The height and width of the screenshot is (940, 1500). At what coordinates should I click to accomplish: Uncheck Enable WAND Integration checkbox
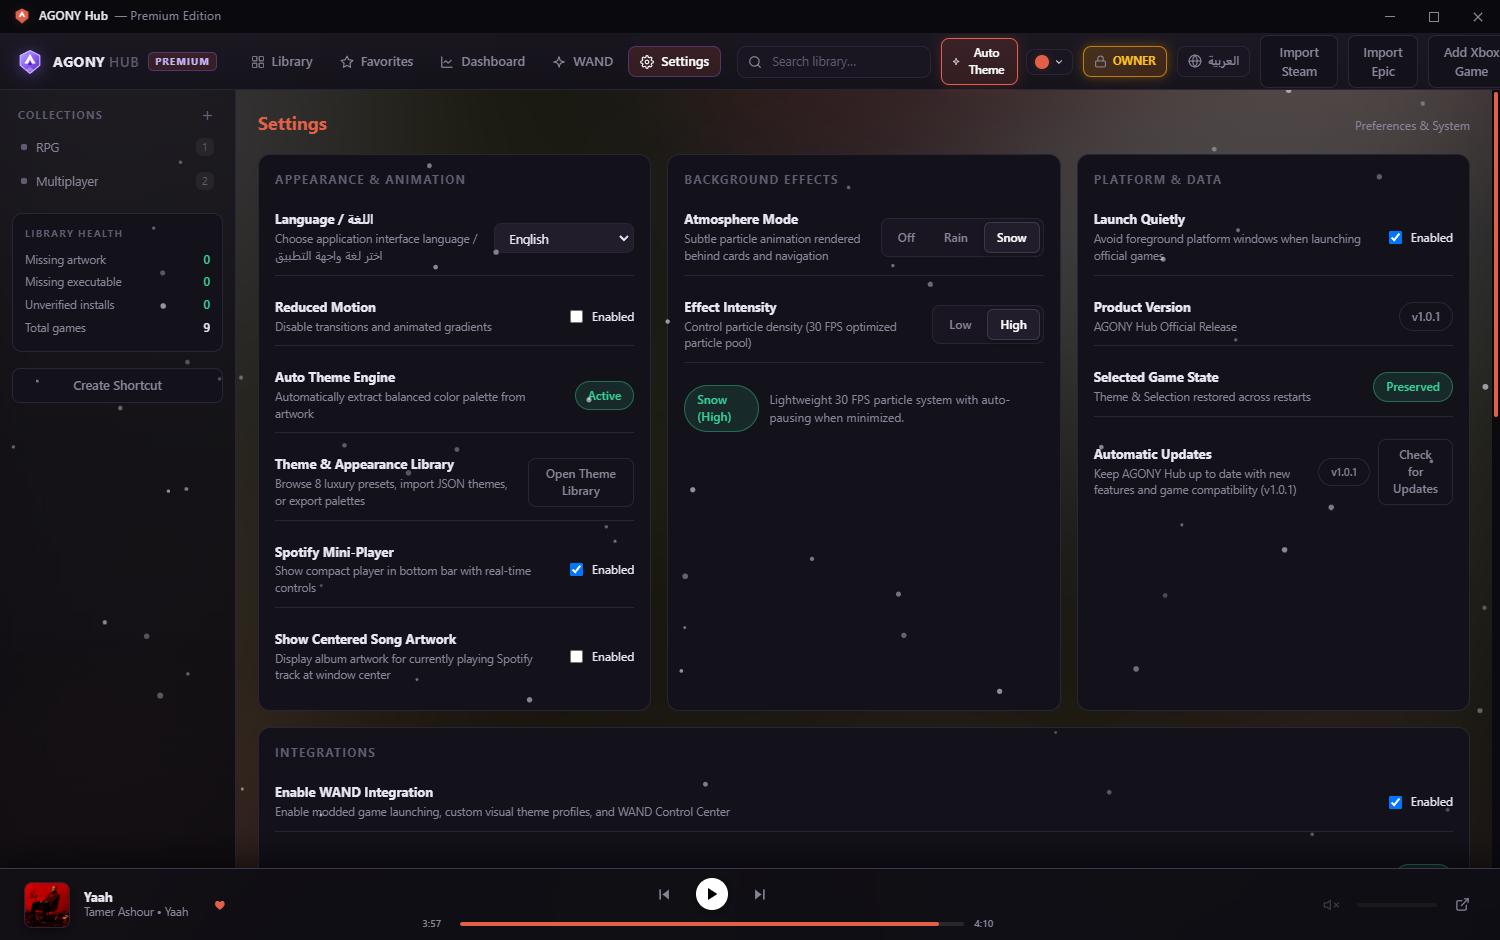click(1395, 802)
